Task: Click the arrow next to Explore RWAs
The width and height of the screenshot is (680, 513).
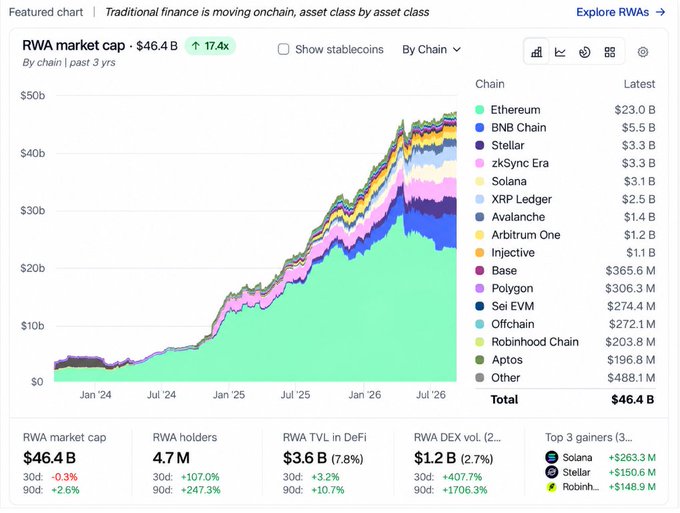Action: pyautogui.click(x=660, y=12)
